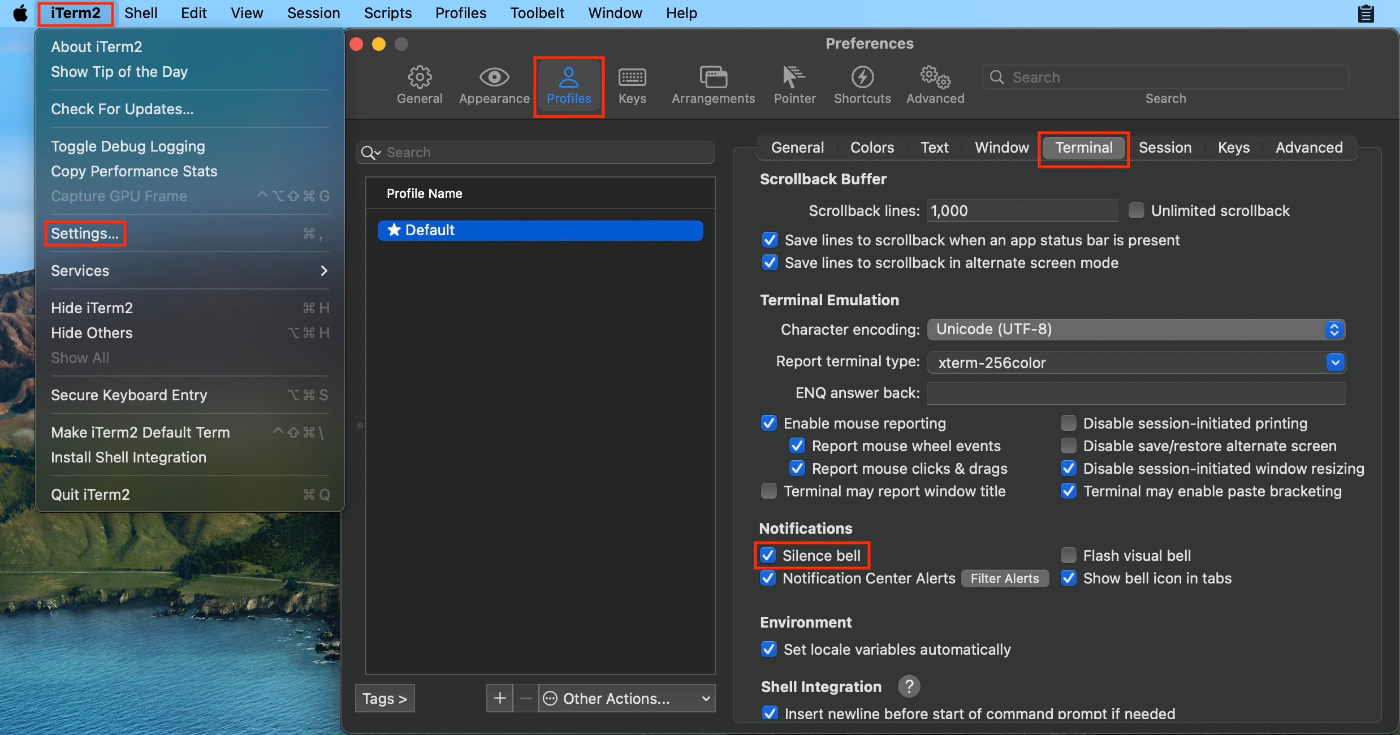Toggle Report mouse clicks & drags
Image resolution: width=1400 pixels, height=735 pixels.
[x=797, y=468]
